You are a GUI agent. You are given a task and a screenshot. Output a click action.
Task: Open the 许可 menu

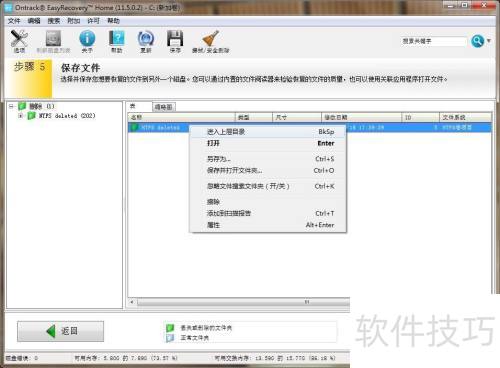click(93, 21)
